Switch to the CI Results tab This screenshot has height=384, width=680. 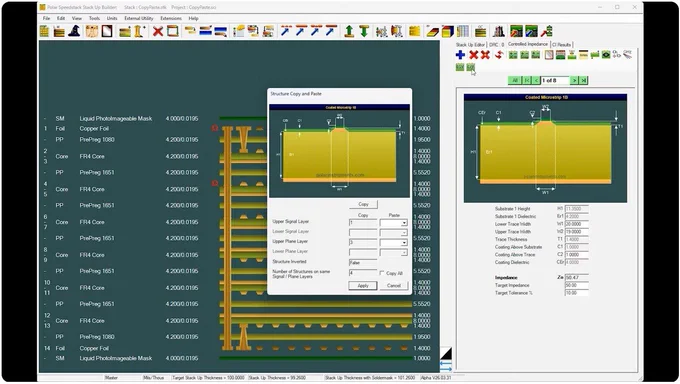coord(561,45)
